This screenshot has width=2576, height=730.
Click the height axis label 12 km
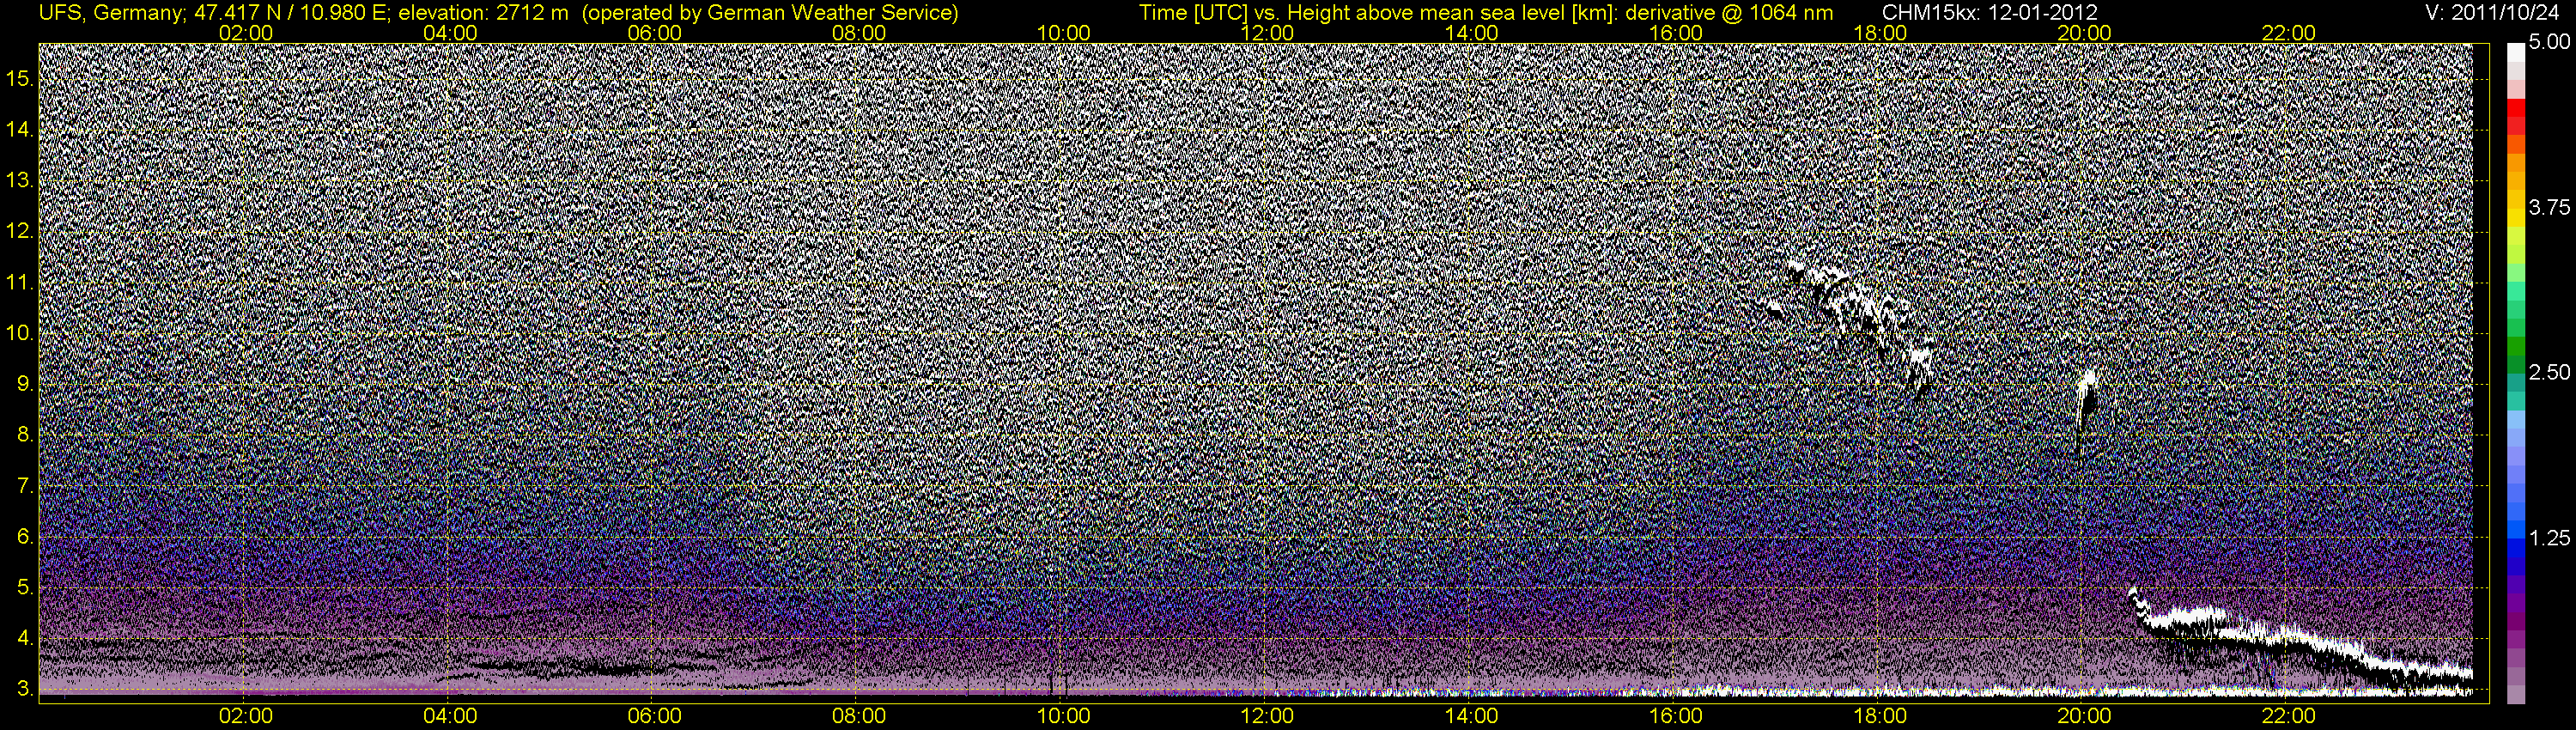(20, 231)
